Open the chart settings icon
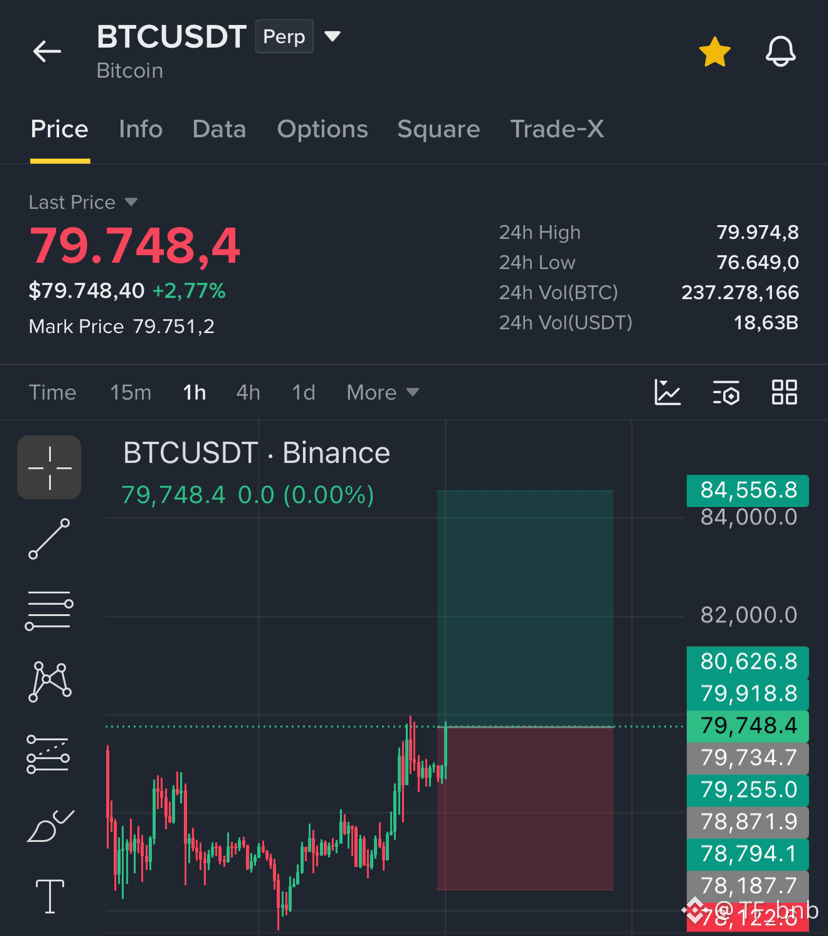The image size is (828, 936). (x=726, y=392)
